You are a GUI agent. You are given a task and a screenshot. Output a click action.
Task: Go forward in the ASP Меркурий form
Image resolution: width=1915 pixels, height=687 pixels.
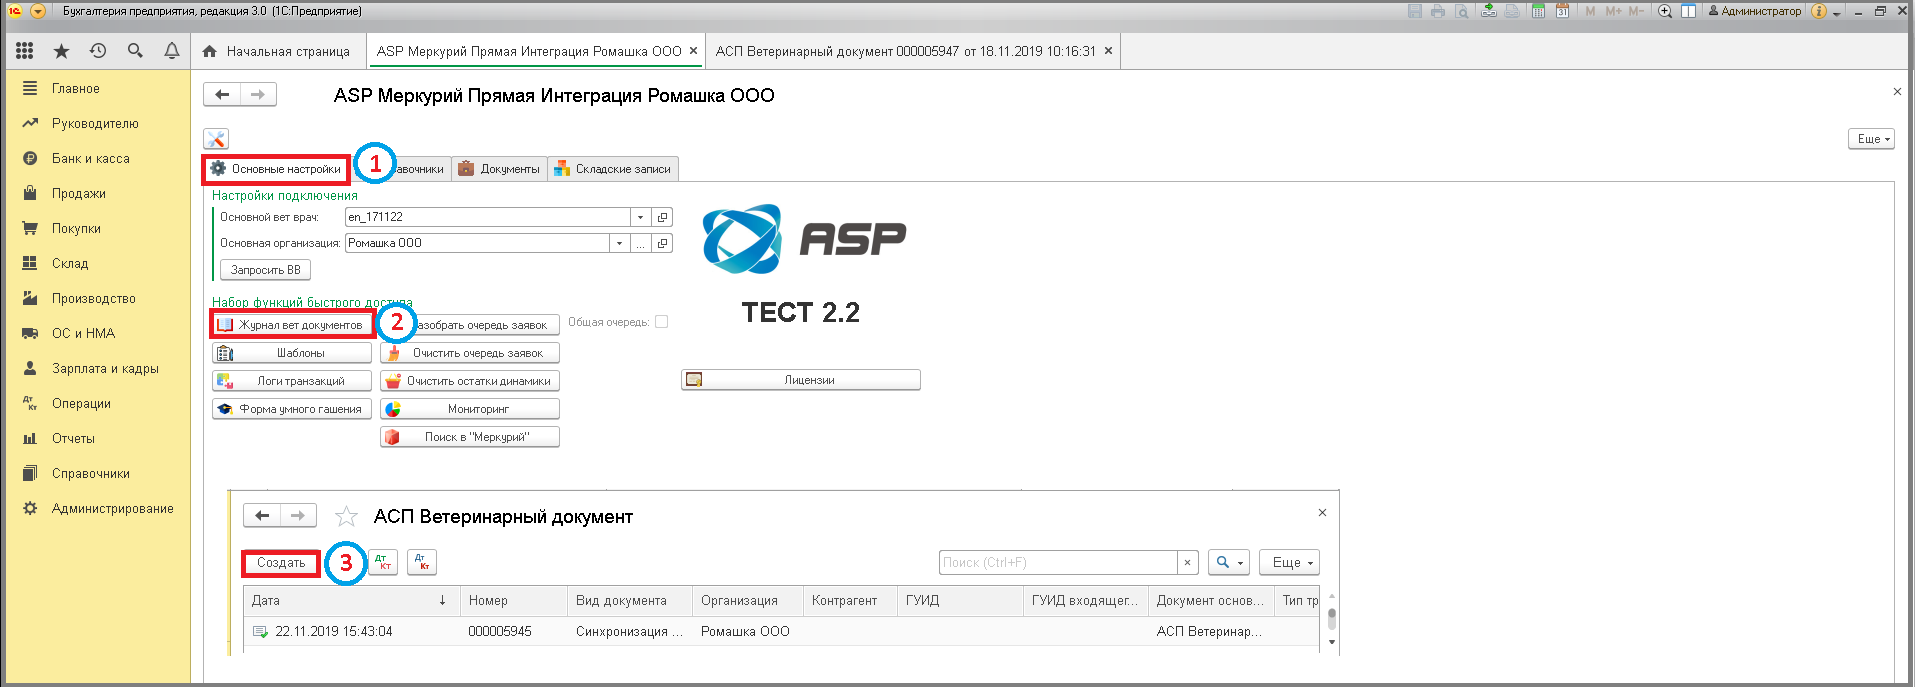[258, 94]
